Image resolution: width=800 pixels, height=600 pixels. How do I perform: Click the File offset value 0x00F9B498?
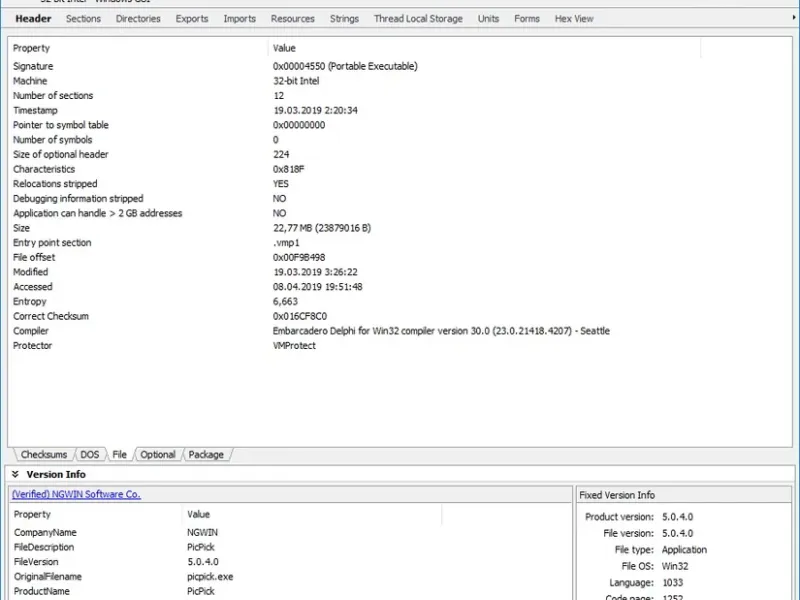point(299,258)
